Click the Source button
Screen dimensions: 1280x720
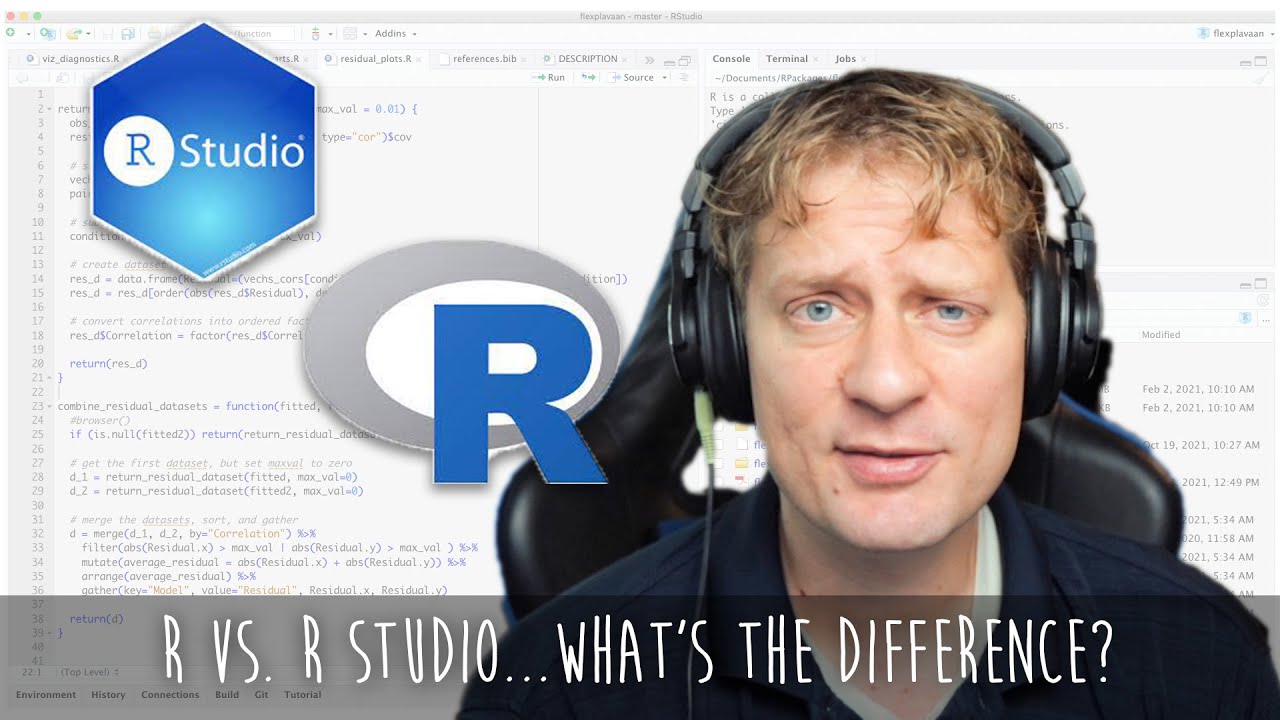633,77
